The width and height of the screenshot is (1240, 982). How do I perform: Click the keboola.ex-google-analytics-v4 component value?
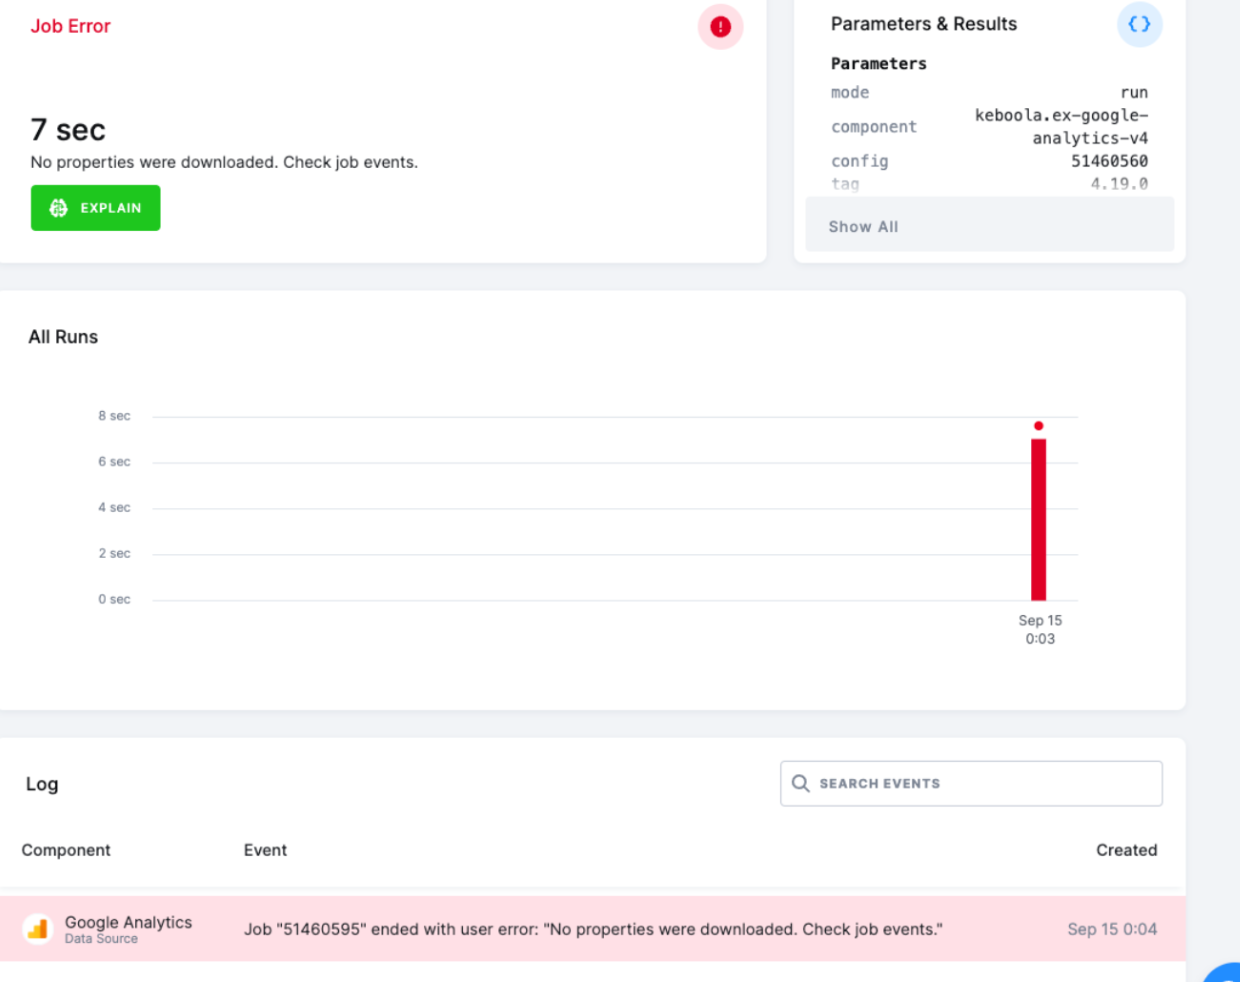click(1062, 127)
